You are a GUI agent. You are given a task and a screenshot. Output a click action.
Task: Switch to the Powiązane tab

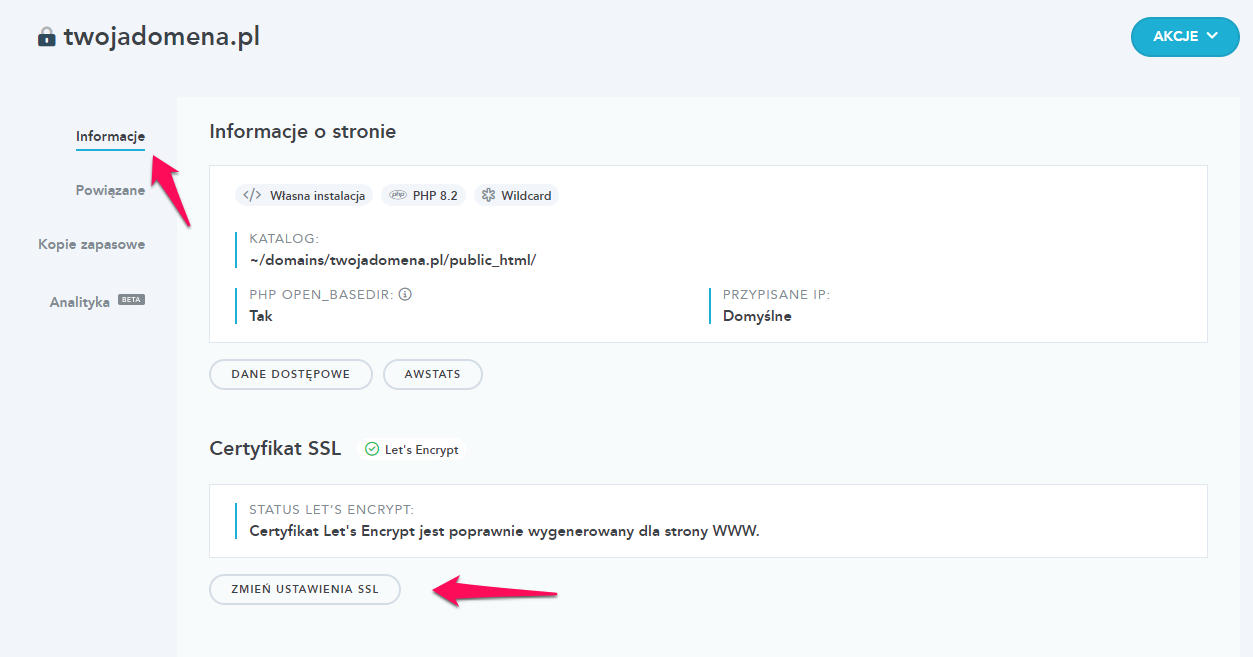[110, 190]
